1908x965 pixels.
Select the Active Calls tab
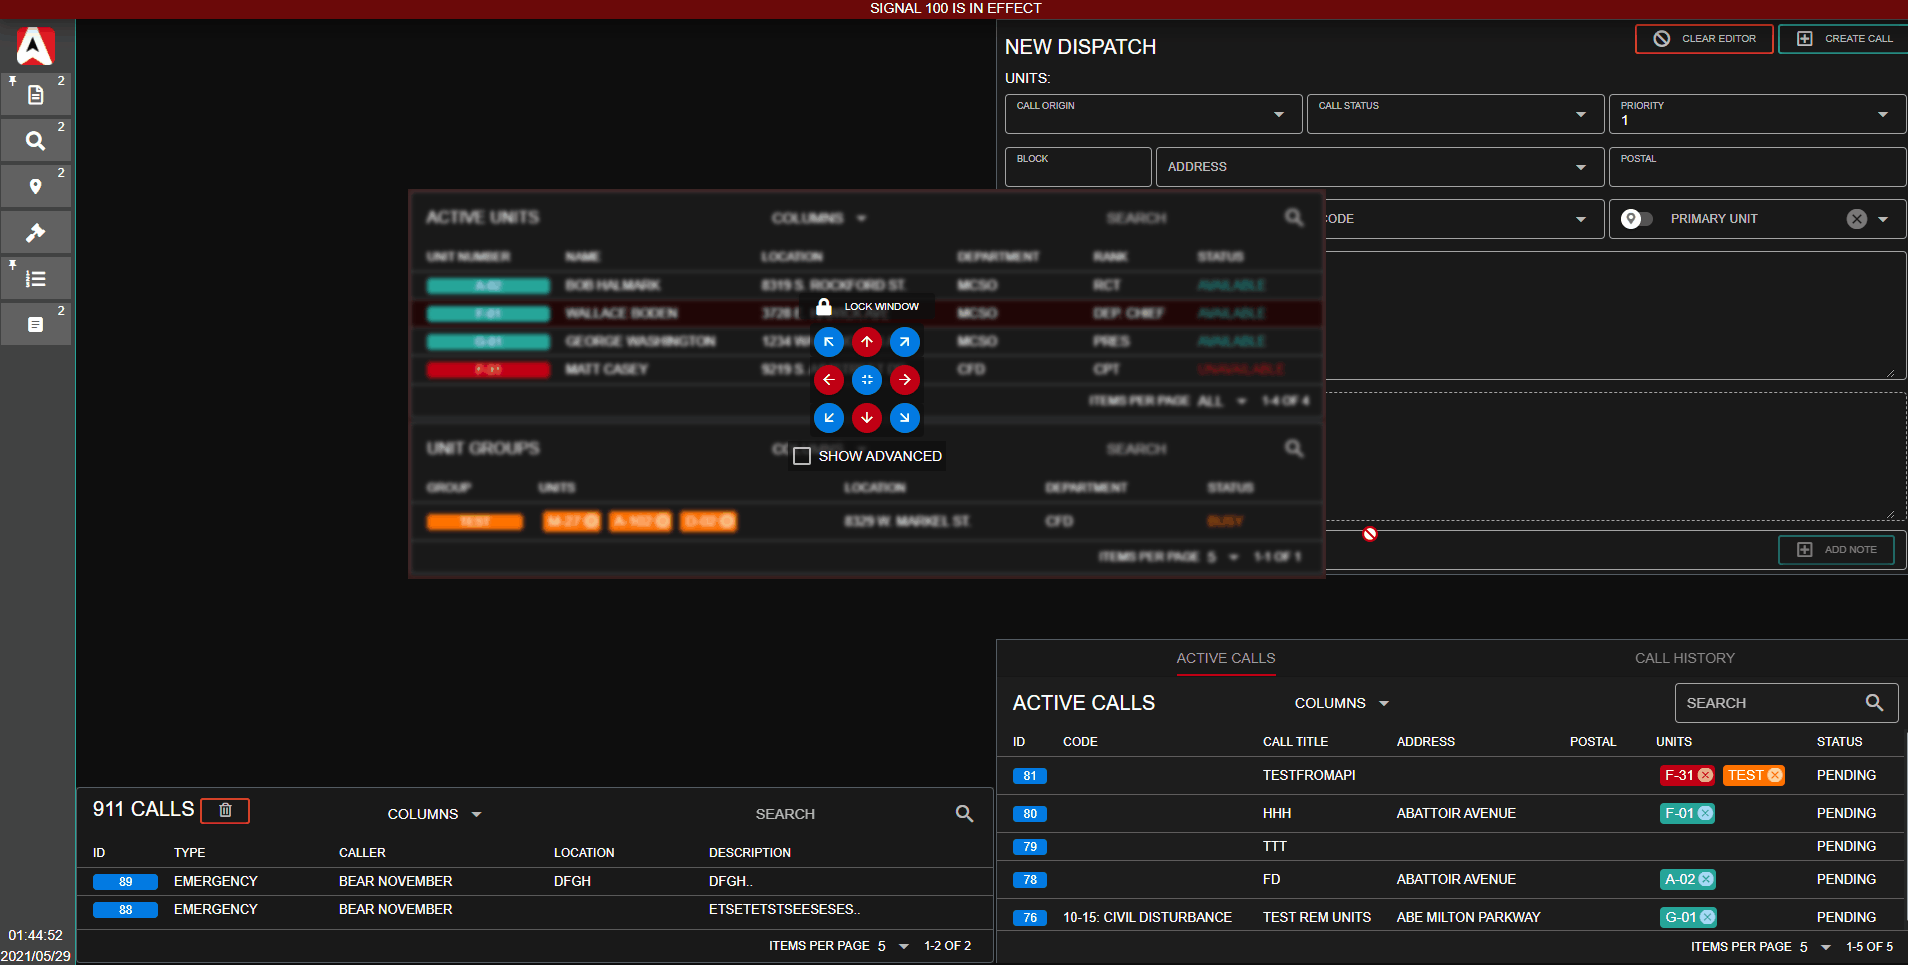pyautogui.click(x=1225, y=658)
